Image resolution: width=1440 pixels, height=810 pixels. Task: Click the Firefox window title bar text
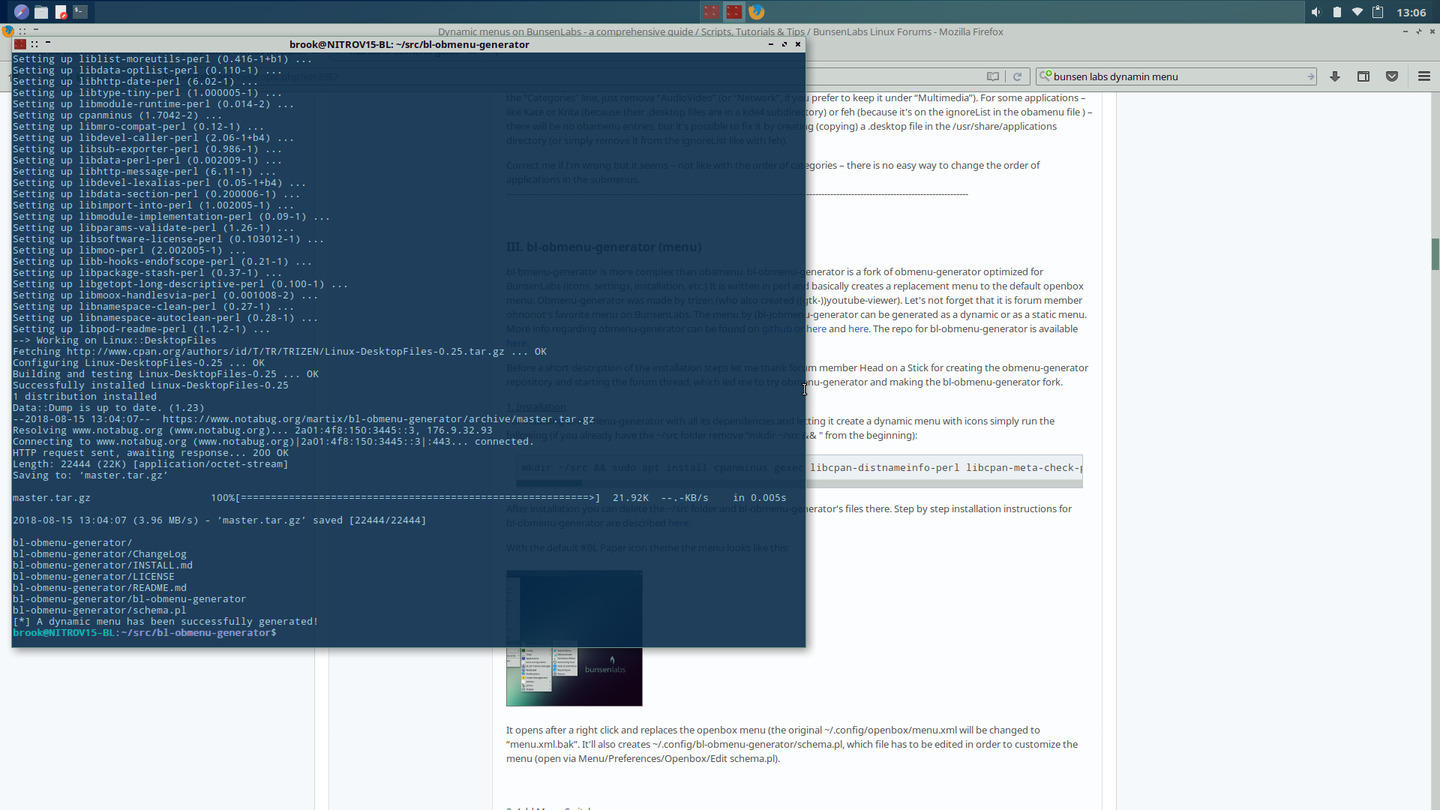click(x=720, y=31)
